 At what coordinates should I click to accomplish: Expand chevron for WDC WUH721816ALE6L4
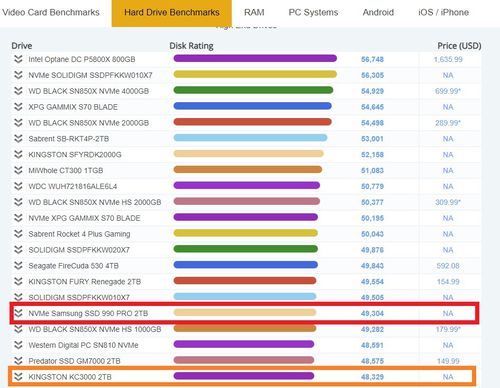(x=18, y=186)
